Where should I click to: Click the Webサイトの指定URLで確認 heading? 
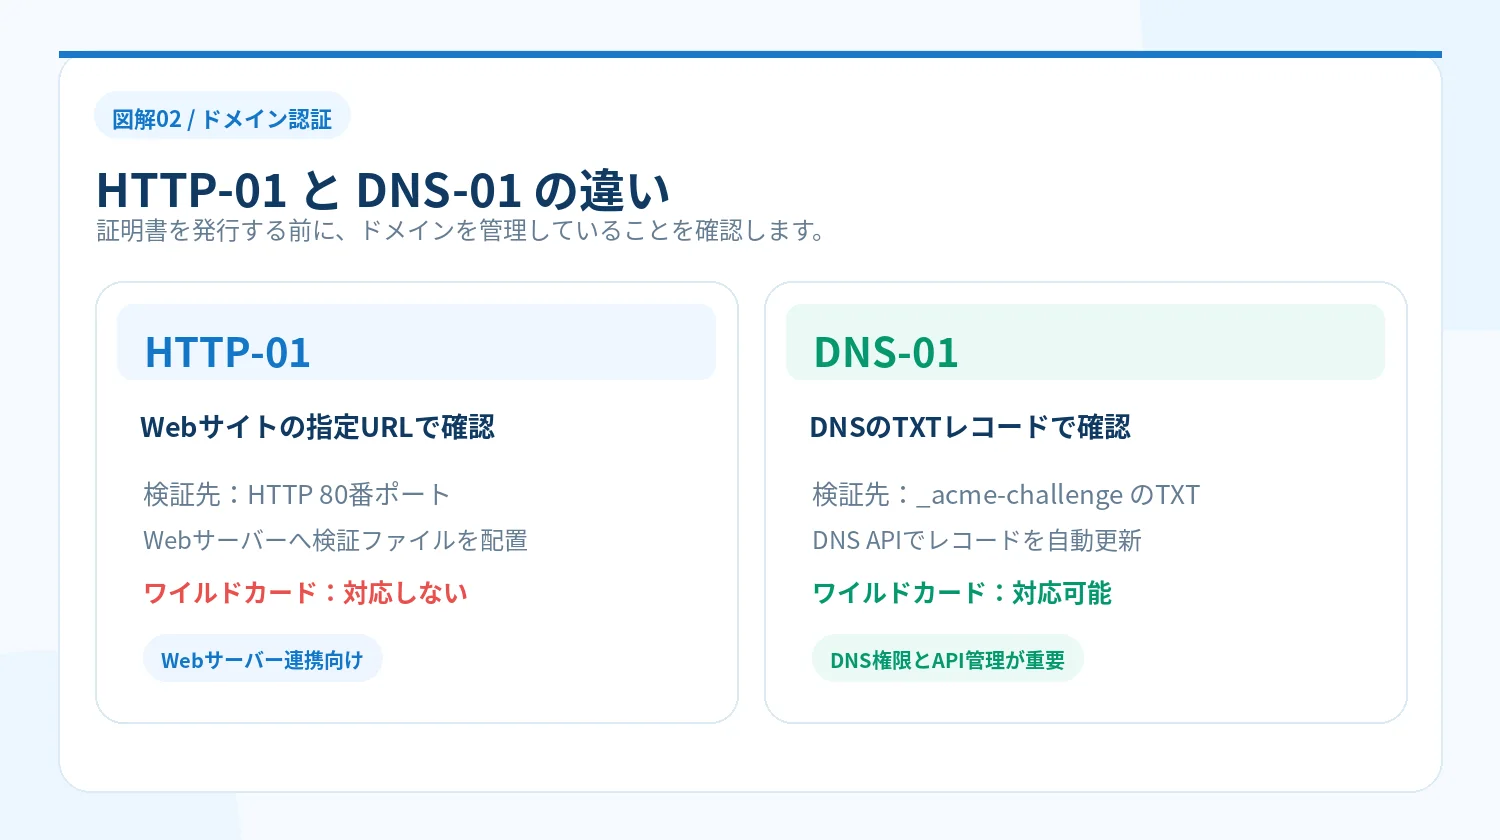pyautogui.click(x=318, y=428)
